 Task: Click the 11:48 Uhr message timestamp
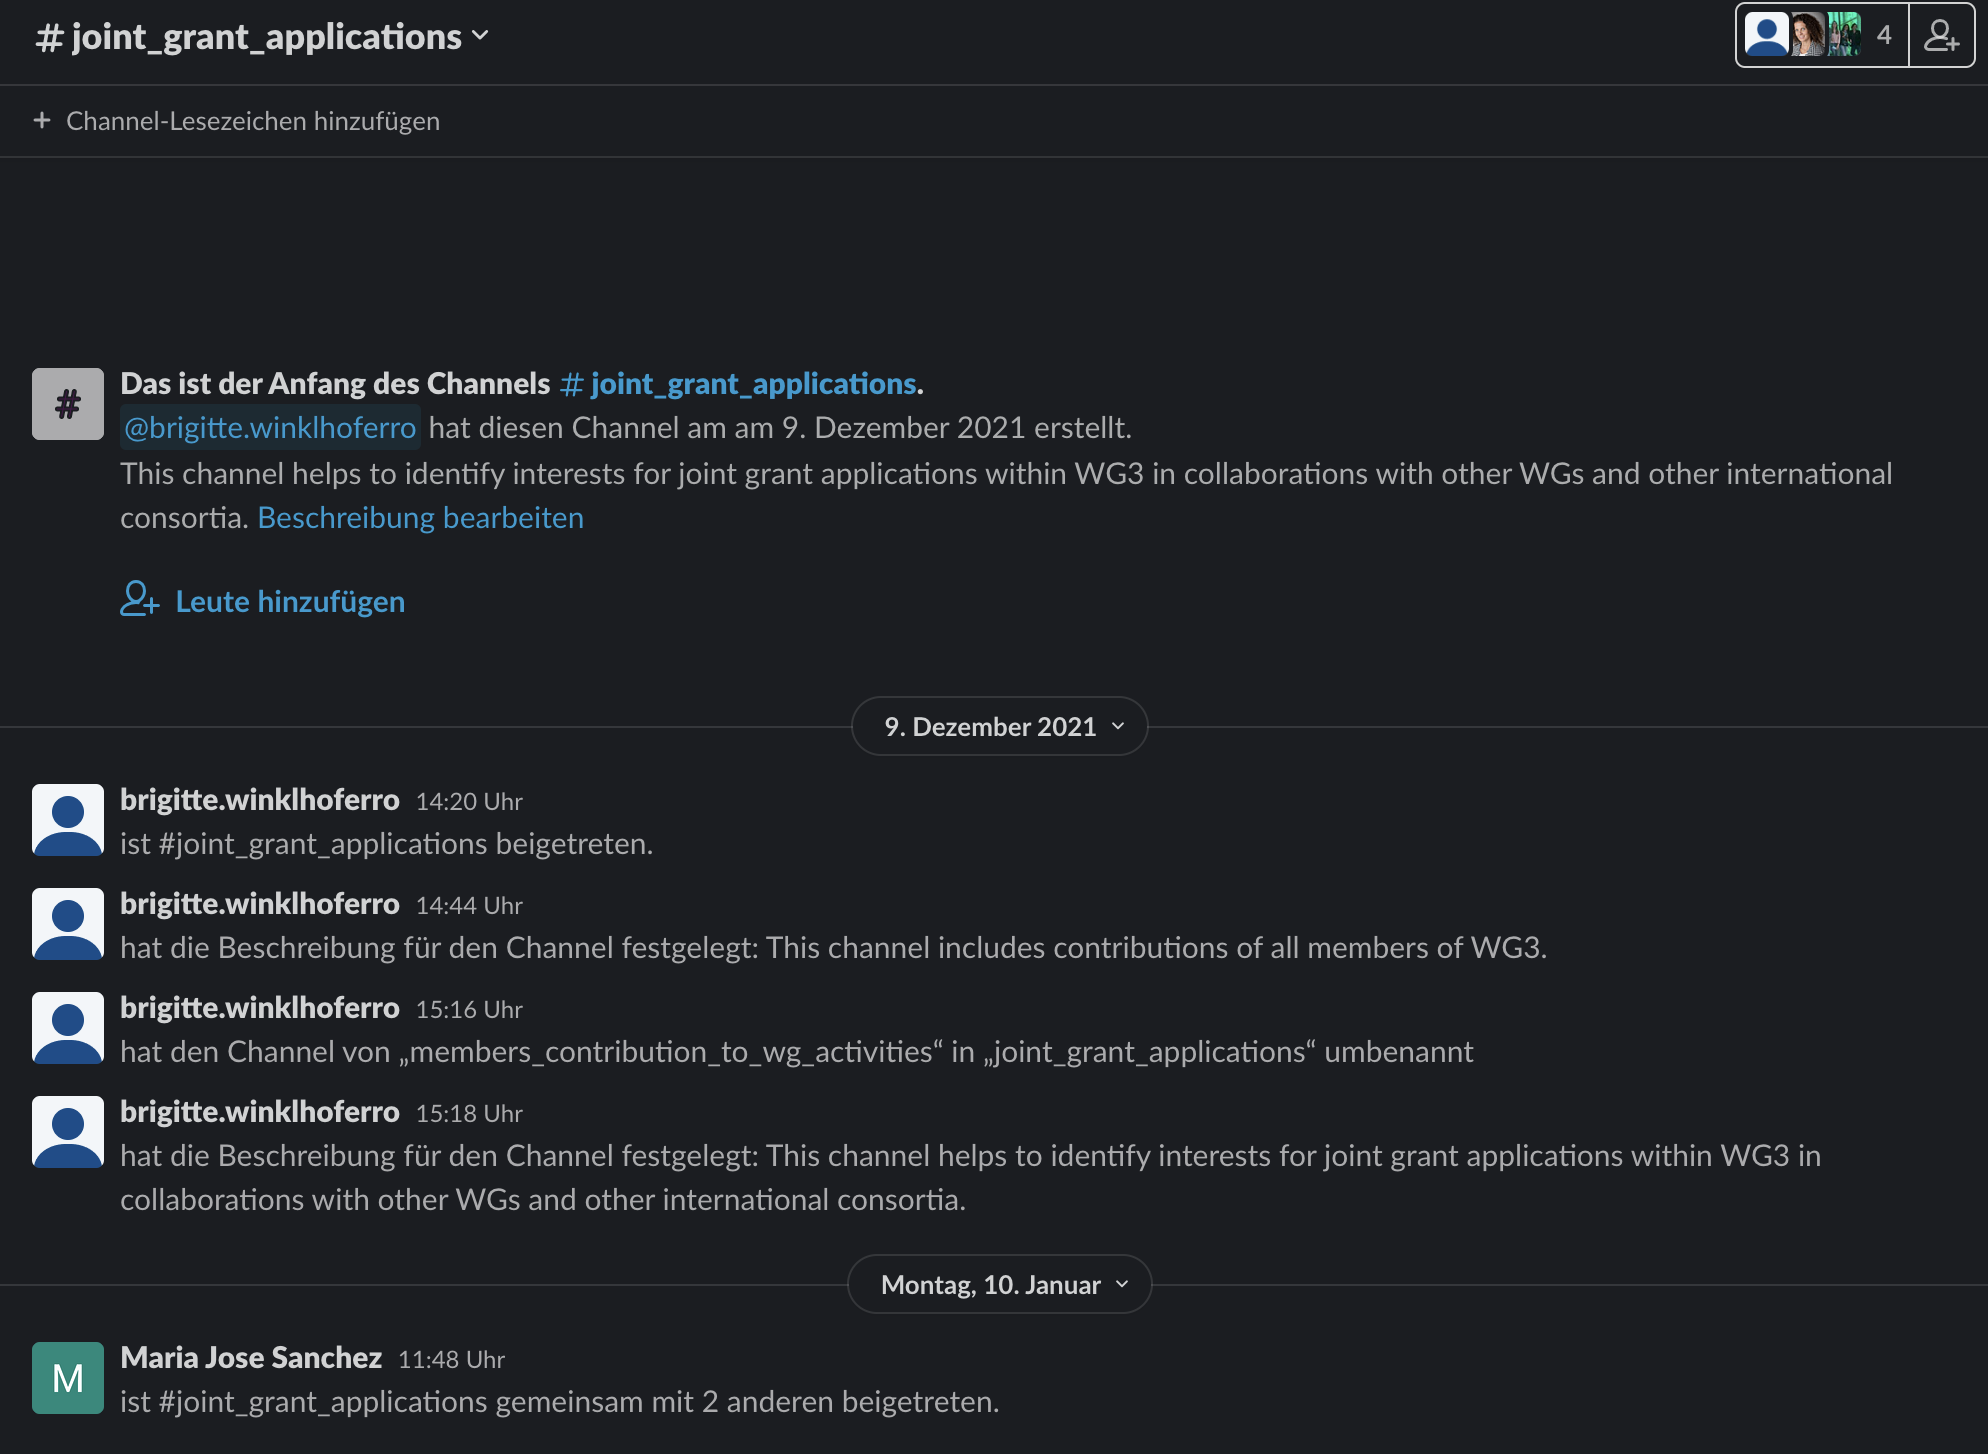pos(451,1360)
